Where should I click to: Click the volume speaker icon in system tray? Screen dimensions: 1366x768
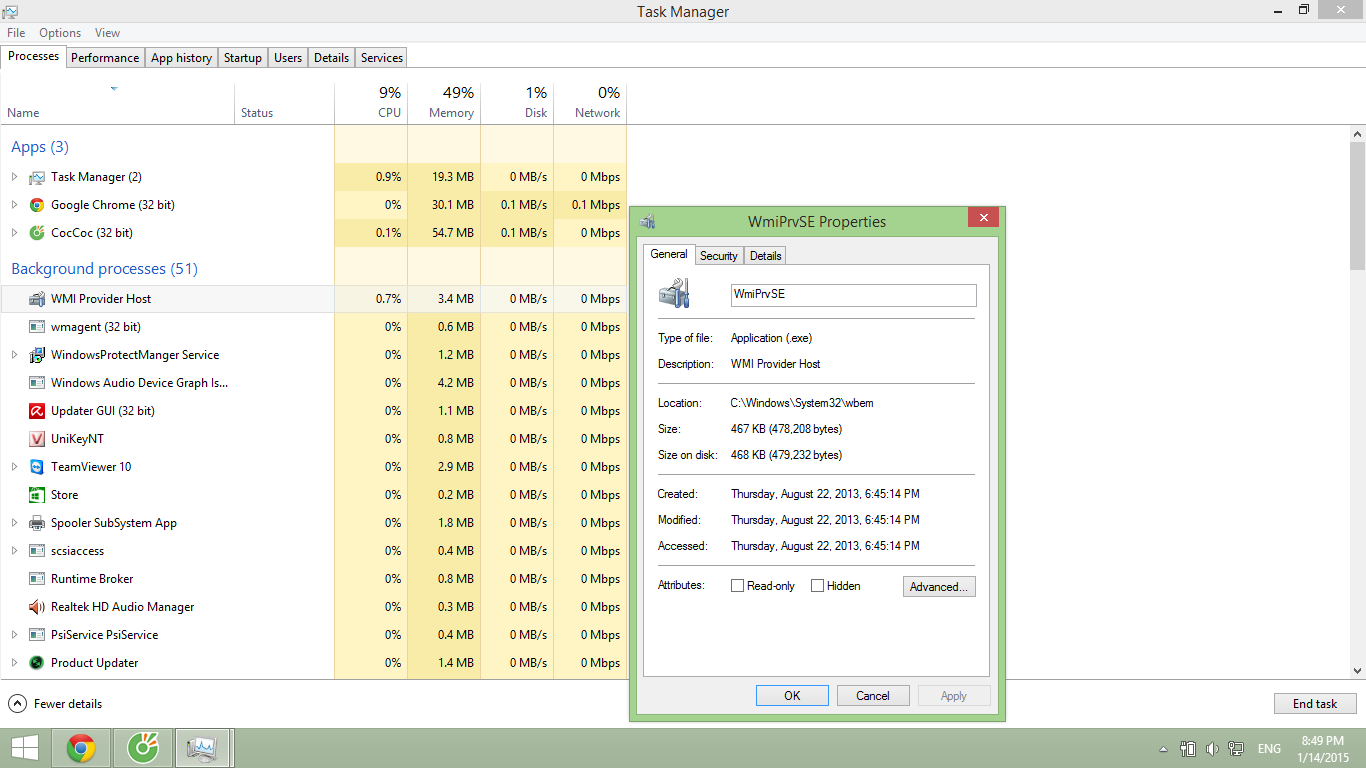tap(1212, 749)
